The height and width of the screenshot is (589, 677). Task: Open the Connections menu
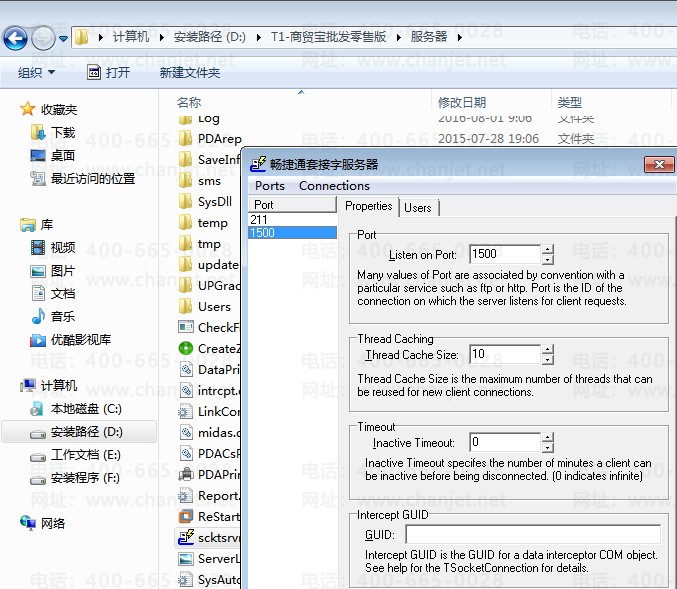coord(334,186)
